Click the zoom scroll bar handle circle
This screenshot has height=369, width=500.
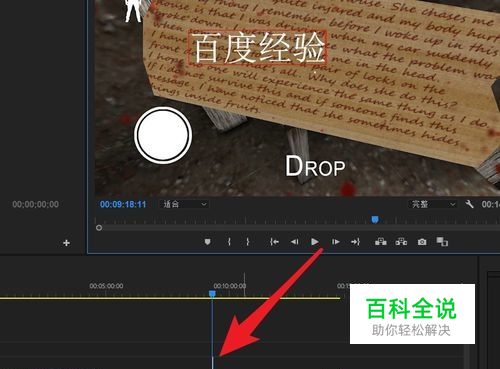tap(99, 228)
